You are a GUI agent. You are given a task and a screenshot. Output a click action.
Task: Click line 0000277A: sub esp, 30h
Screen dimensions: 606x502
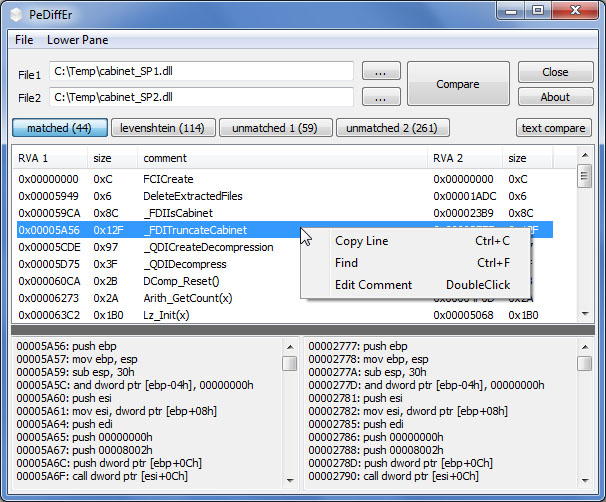click(367, 372)
